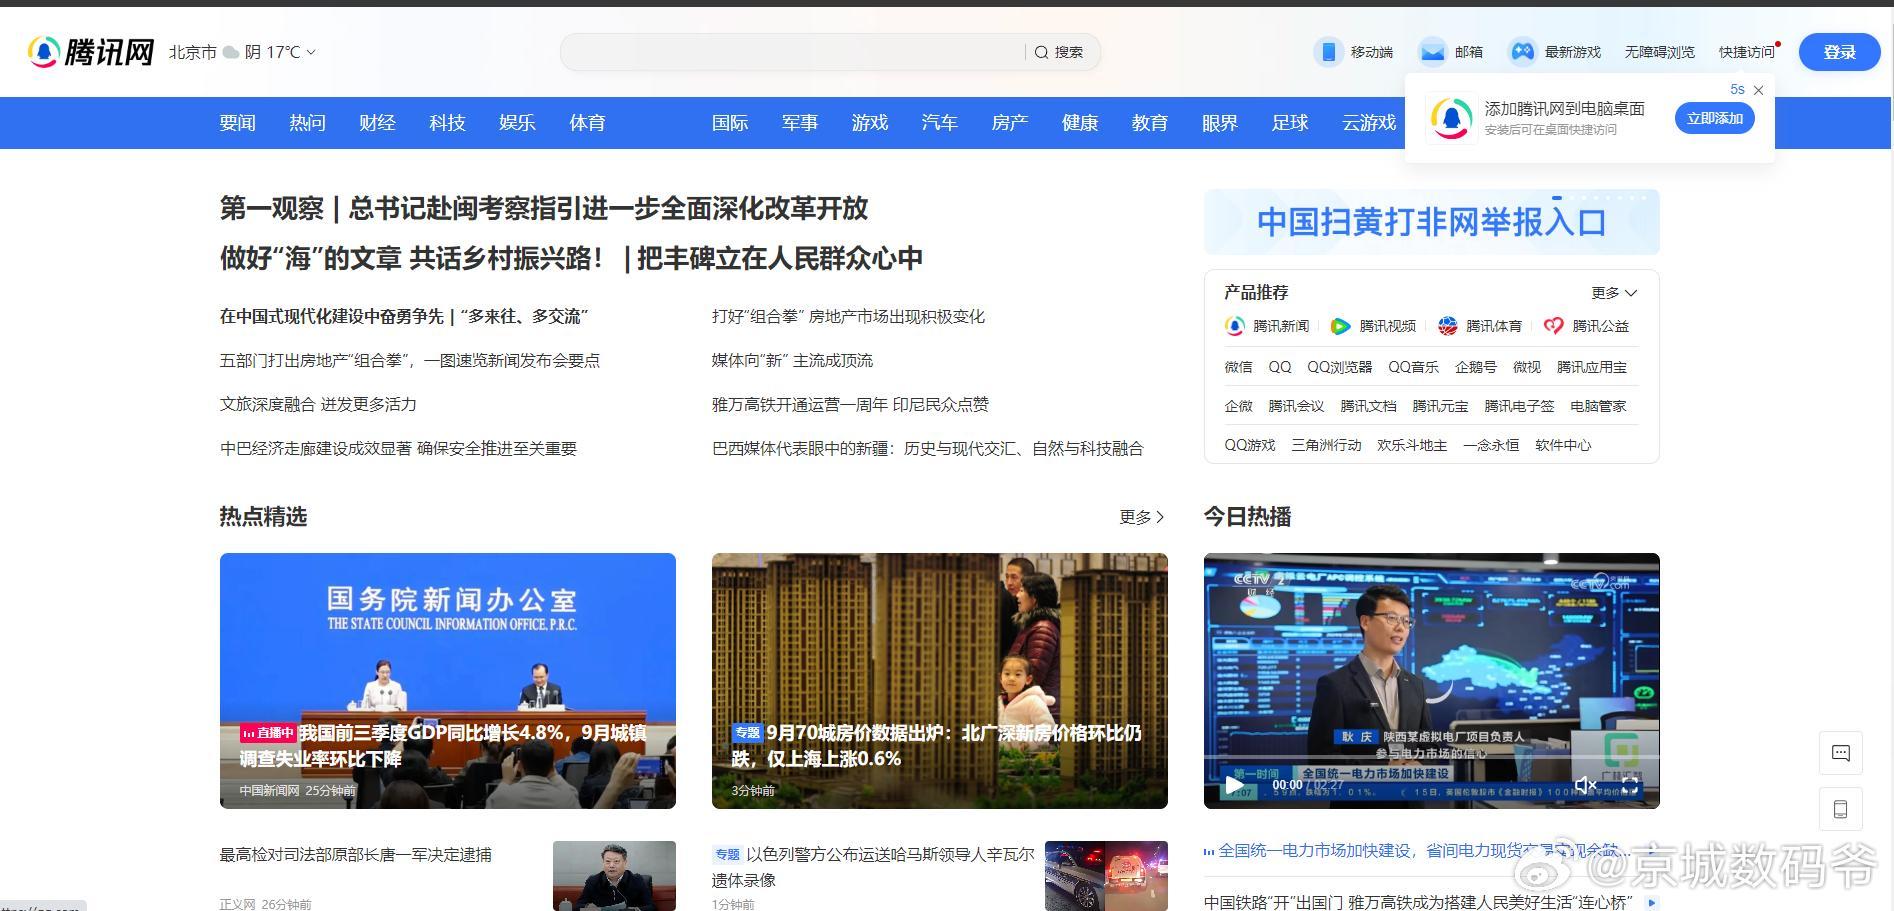1894x911 pixels.
Task: Close the add-to-desktop popup
Action: 1759,90
